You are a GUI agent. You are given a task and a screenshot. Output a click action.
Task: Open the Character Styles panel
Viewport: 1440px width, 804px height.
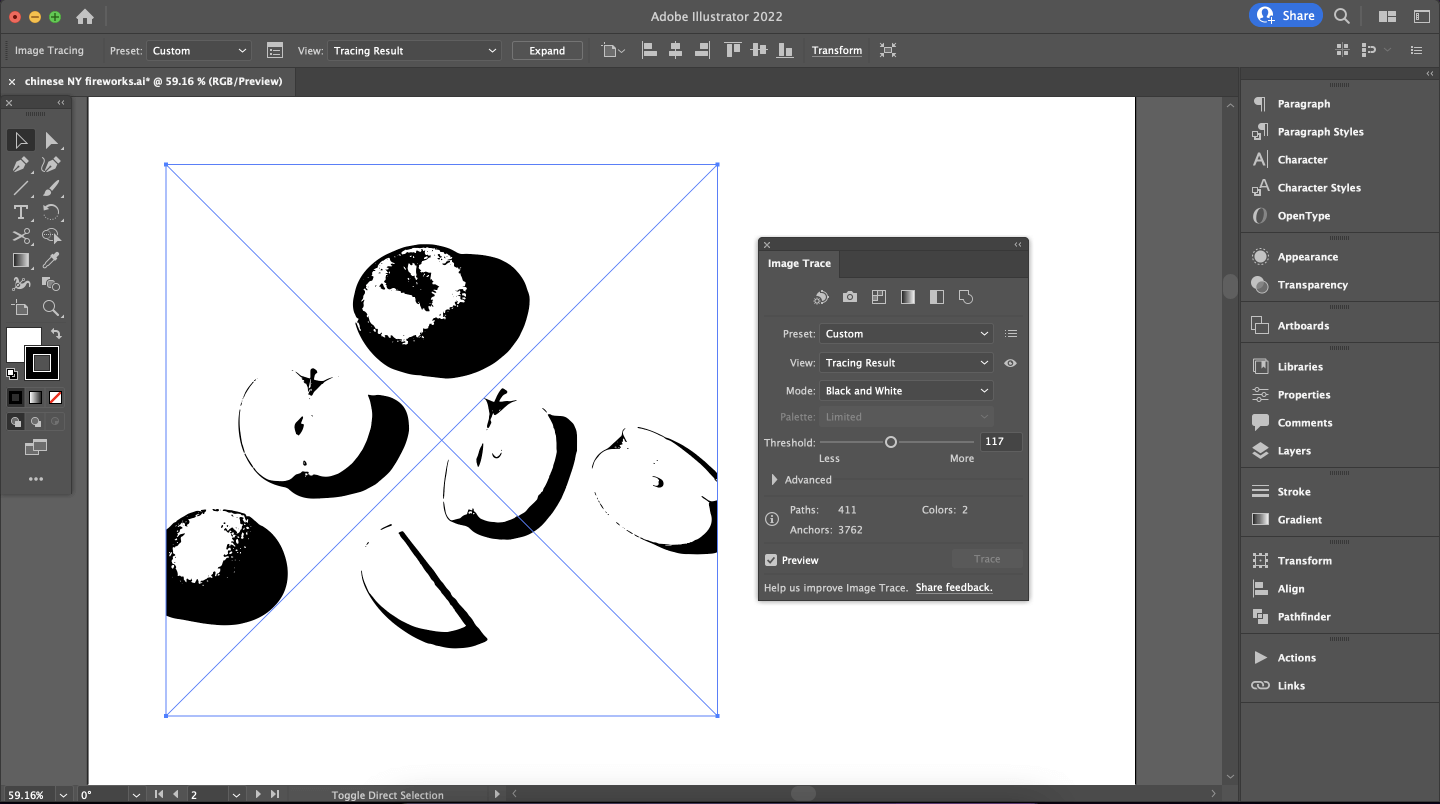[1318, 188]
